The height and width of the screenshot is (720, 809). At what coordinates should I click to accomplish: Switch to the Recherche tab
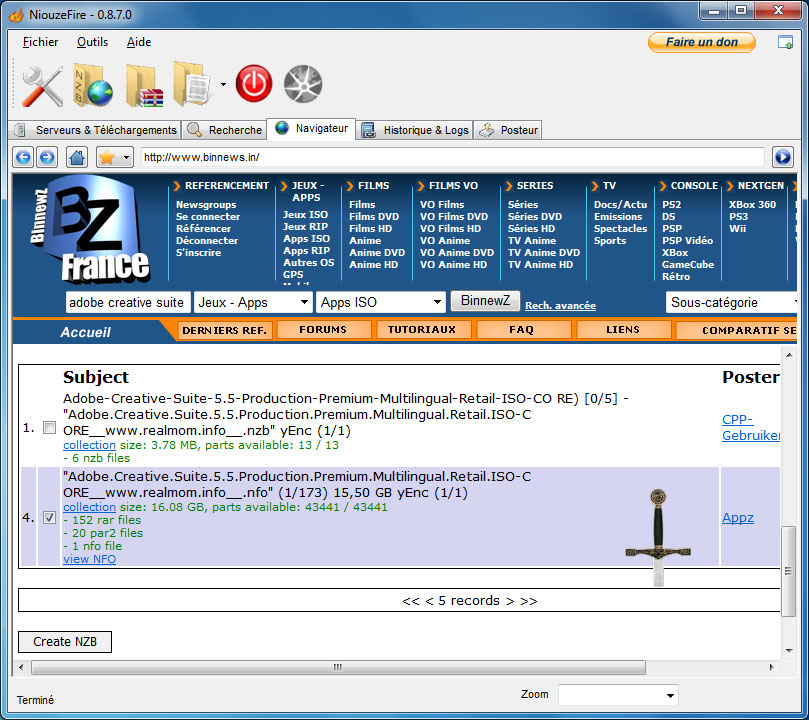click(224, 130)
